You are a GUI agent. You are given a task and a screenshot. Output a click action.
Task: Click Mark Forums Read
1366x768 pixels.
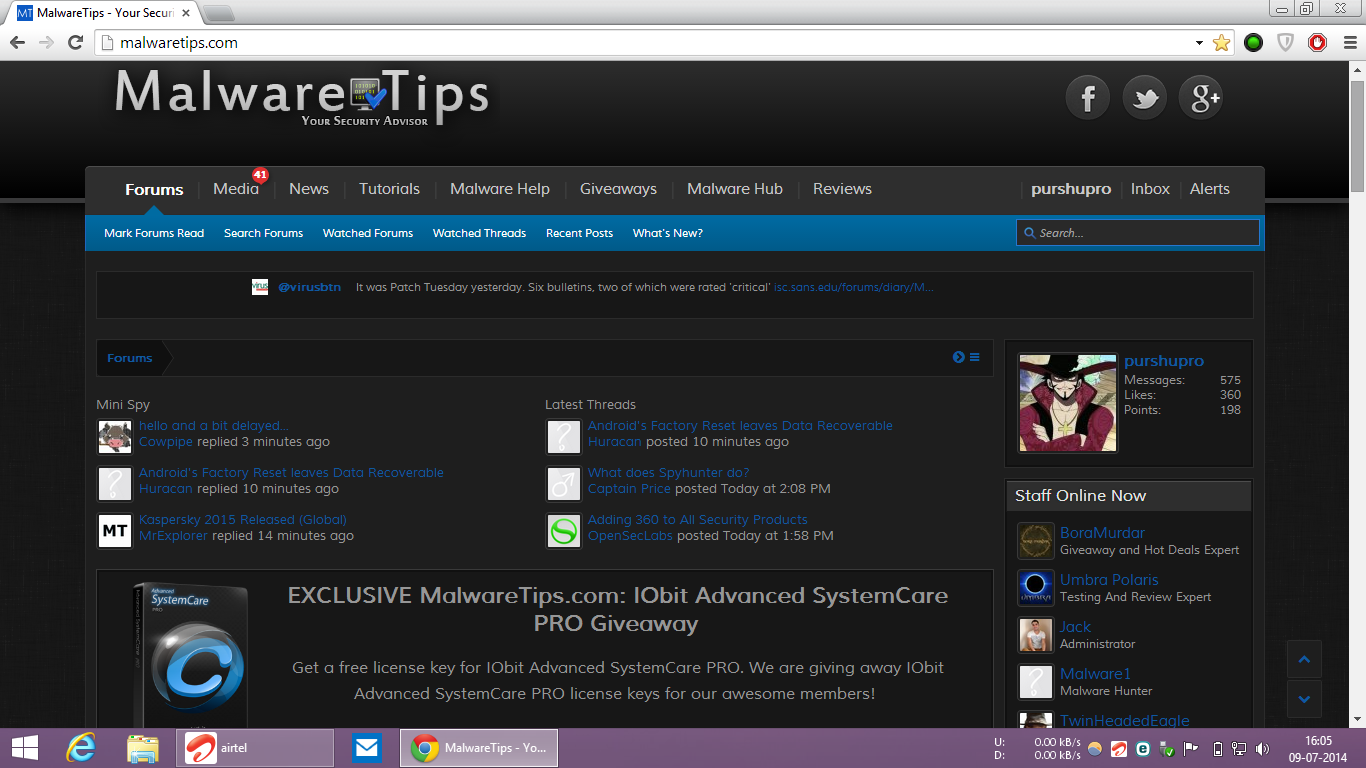tap(154, 233)
